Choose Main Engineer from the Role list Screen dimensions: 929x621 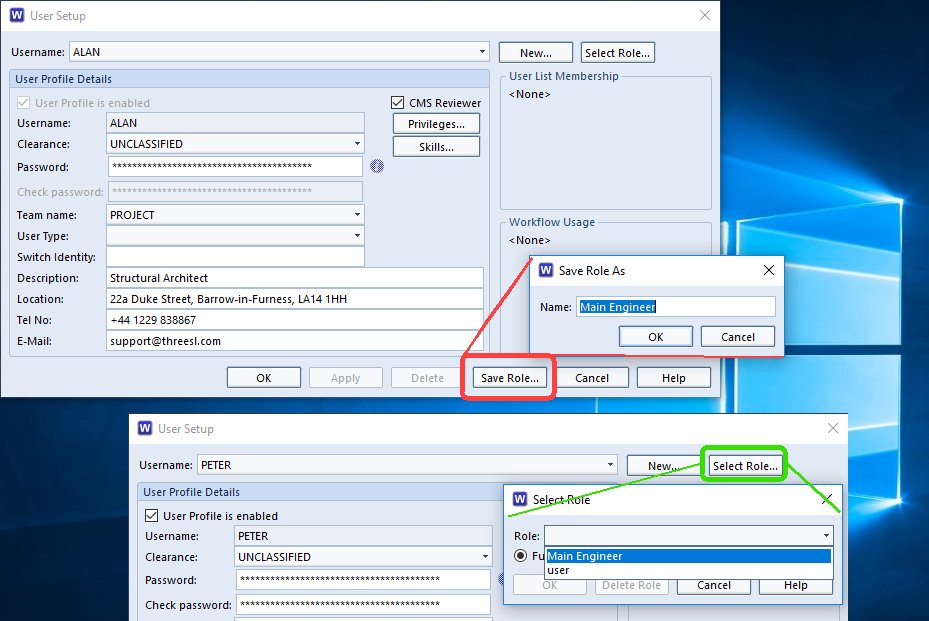point(688,556)
